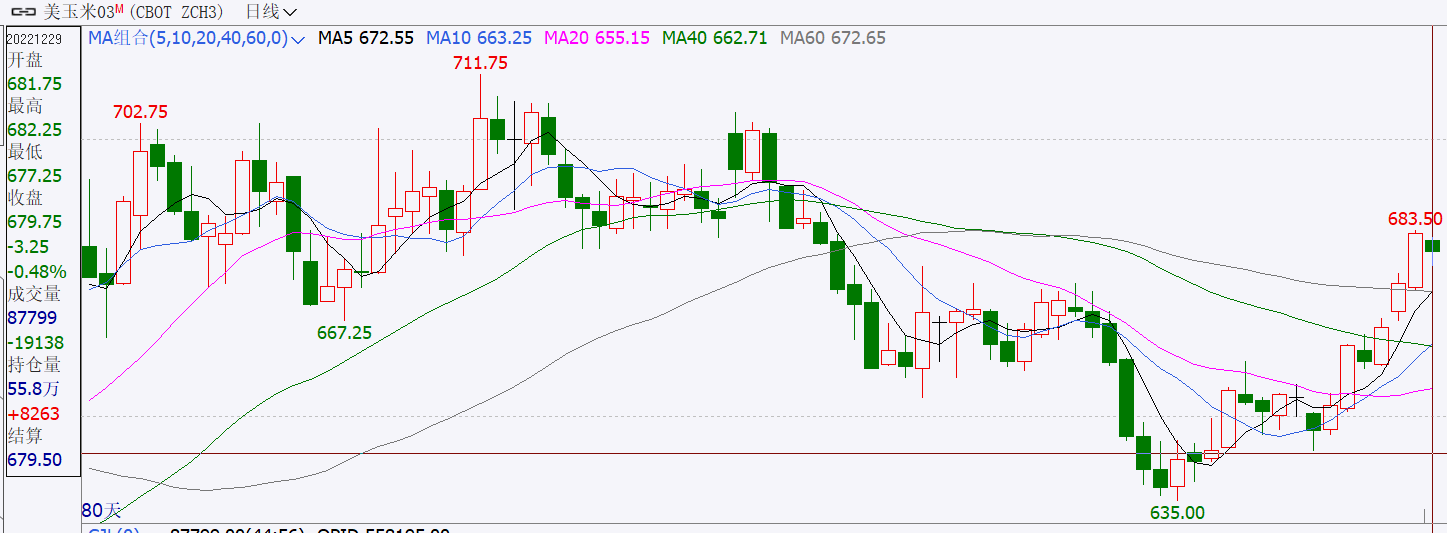Click the 收盘 value 679.75
Screen dimensions: 1447x533
(x=35, y=222)
